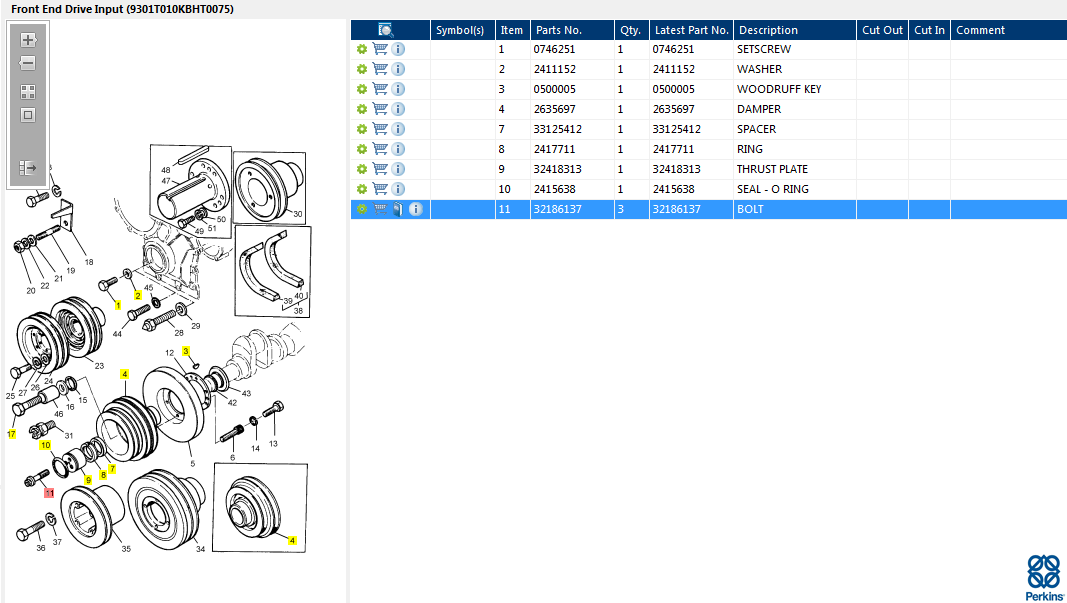
Task: Show info for the DAMPER row
Action: pyautogui.click(x=399, y=109)
